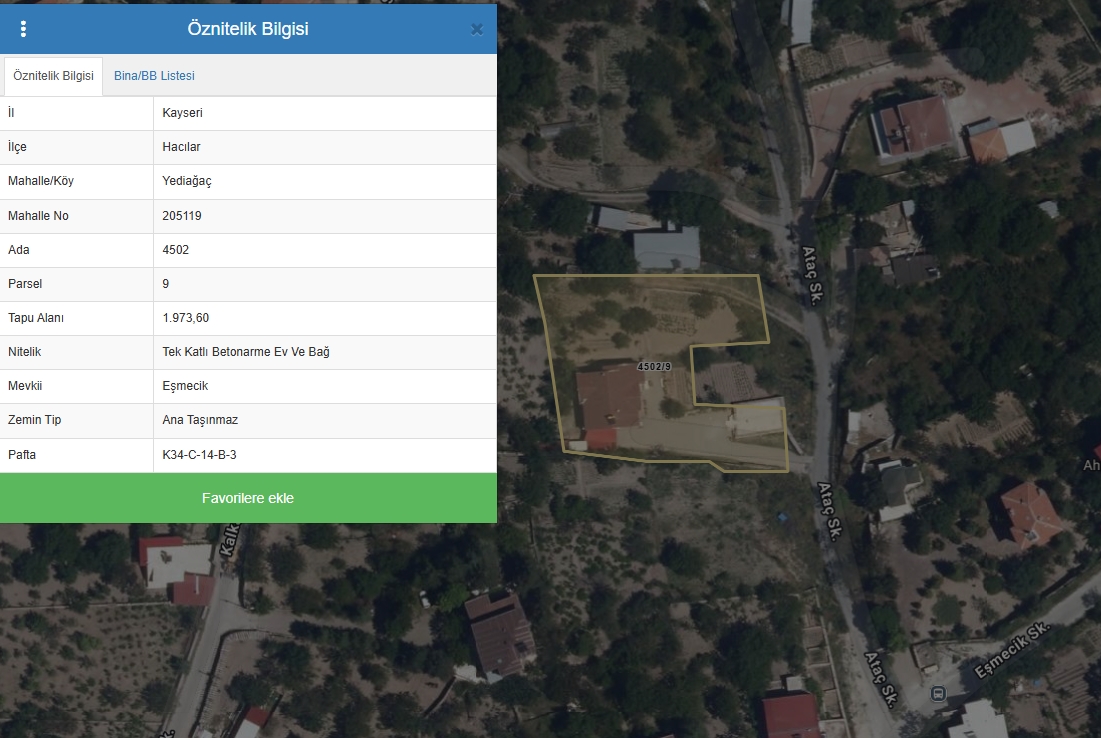This screenshot has height=738, width=1101.
Task: Click the bus stop icon near Eşmecik Sk.
Action: click(x=937, y=694)
